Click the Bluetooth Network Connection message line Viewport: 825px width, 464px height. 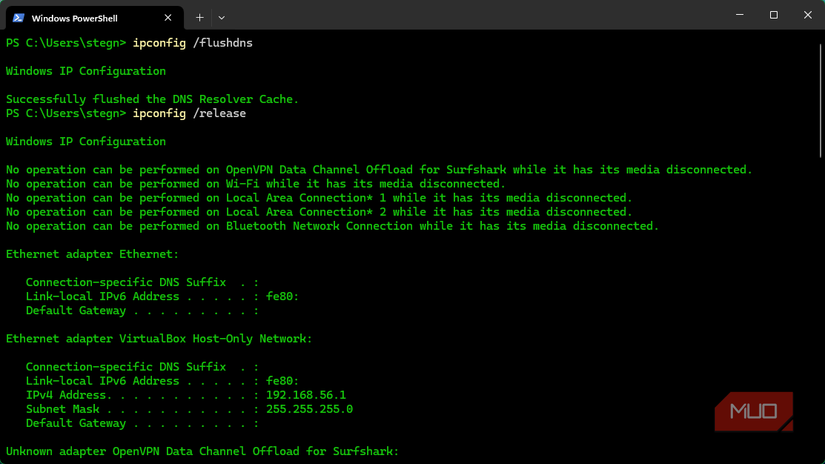(x=332, y=226)
